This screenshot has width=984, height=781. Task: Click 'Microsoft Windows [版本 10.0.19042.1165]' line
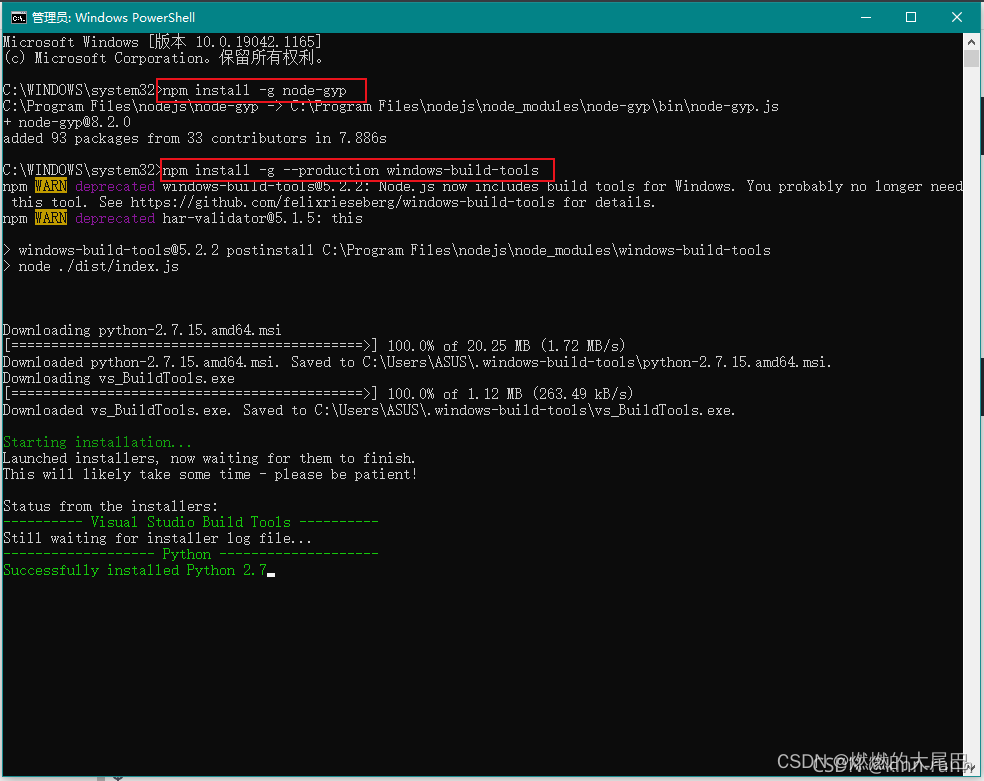tap(162, 42)
